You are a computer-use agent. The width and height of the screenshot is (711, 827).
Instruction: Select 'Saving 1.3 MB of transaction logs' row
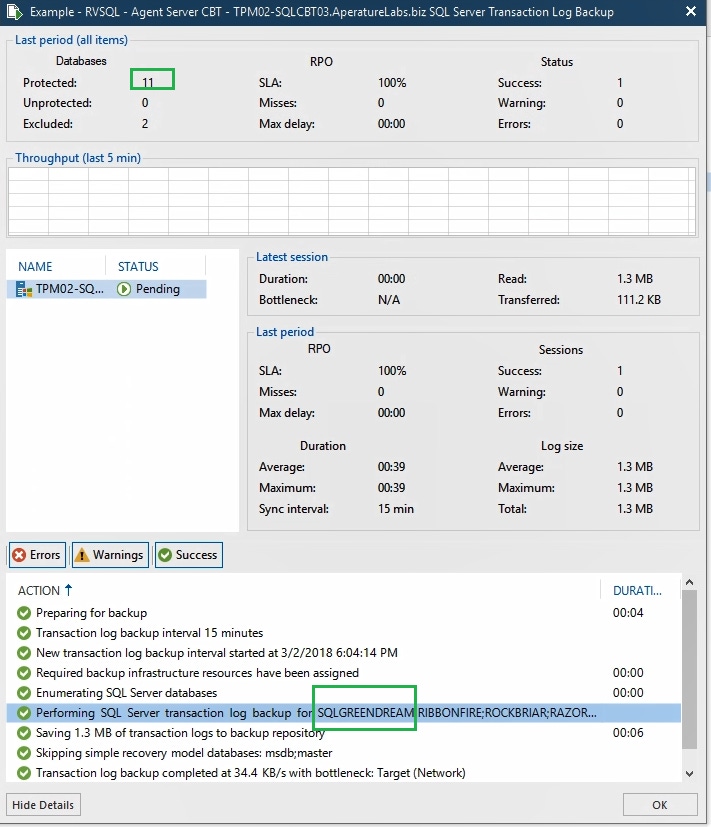[343, 733]
